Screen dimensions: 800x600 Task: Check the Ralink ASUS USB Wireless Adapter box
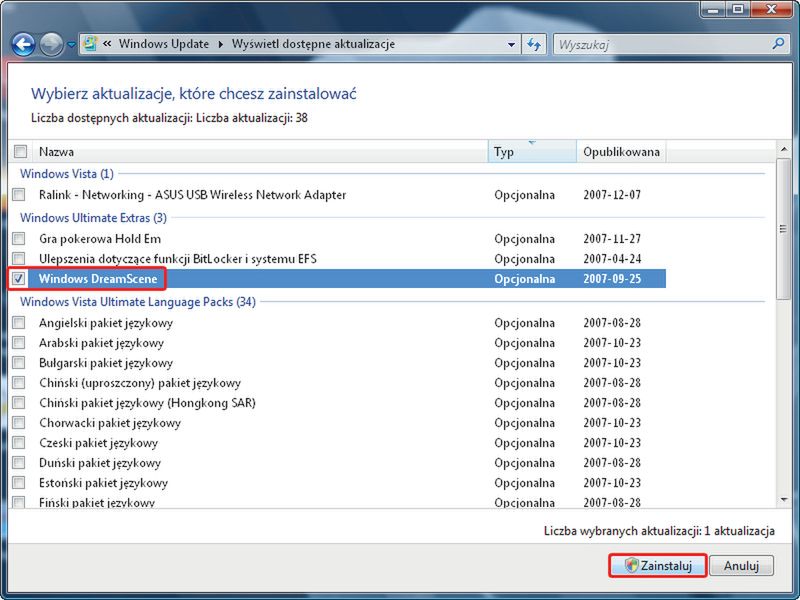tap(19, 194)
